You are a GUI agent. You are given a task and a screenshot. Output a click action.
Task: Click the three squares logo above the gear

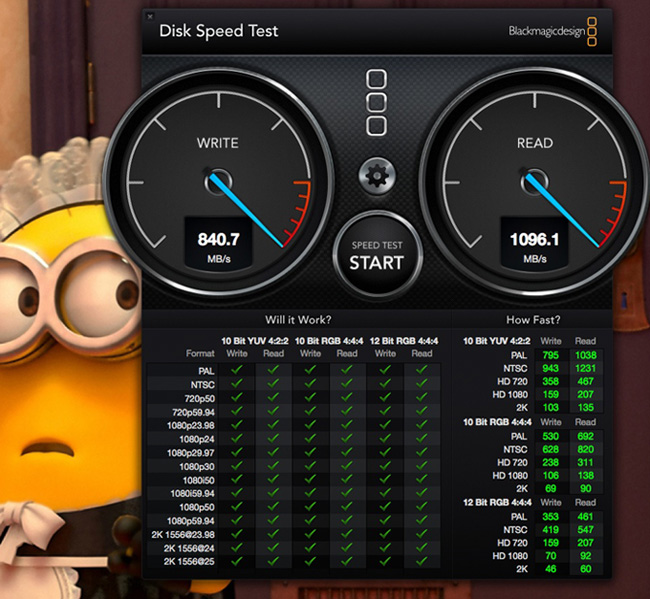click(x=376, y=102)
